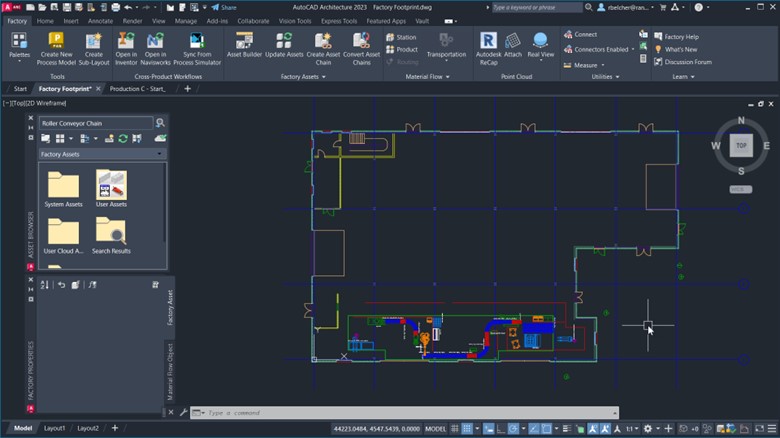
Task: Toggle annotation visibility in status bar
Action: pos(593,429)
